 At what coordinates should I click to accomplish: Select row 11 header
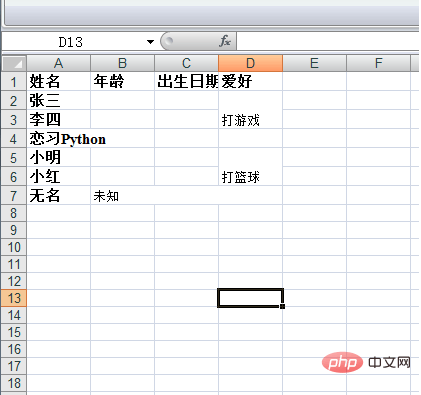point(14,264)
